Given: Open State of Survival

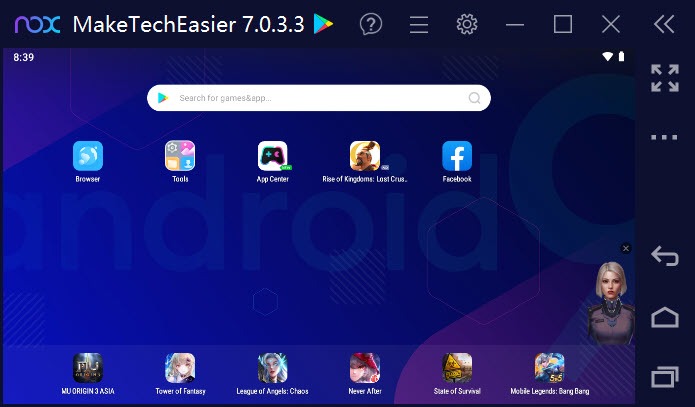Looking at the screenshot, I should 457,368.
